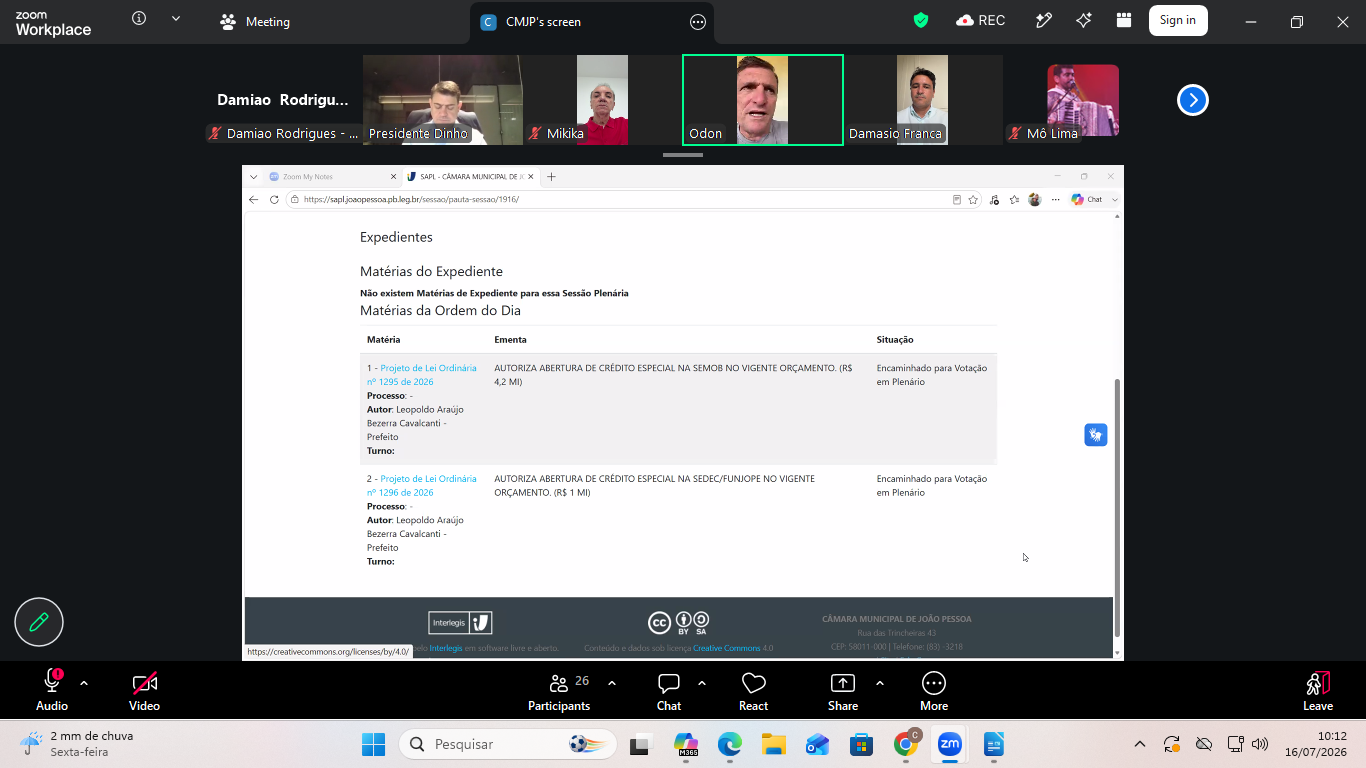Leave the meeting
Image resolution: width=1366 pixels, height=768 pixels.
[1318, 691]
